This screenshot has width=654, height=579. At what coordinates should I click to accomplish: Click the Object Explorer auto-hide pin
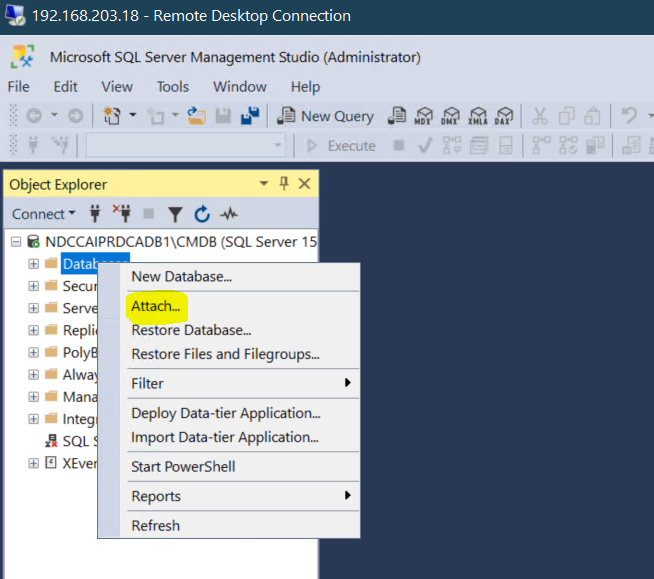[x=284, y=183]
